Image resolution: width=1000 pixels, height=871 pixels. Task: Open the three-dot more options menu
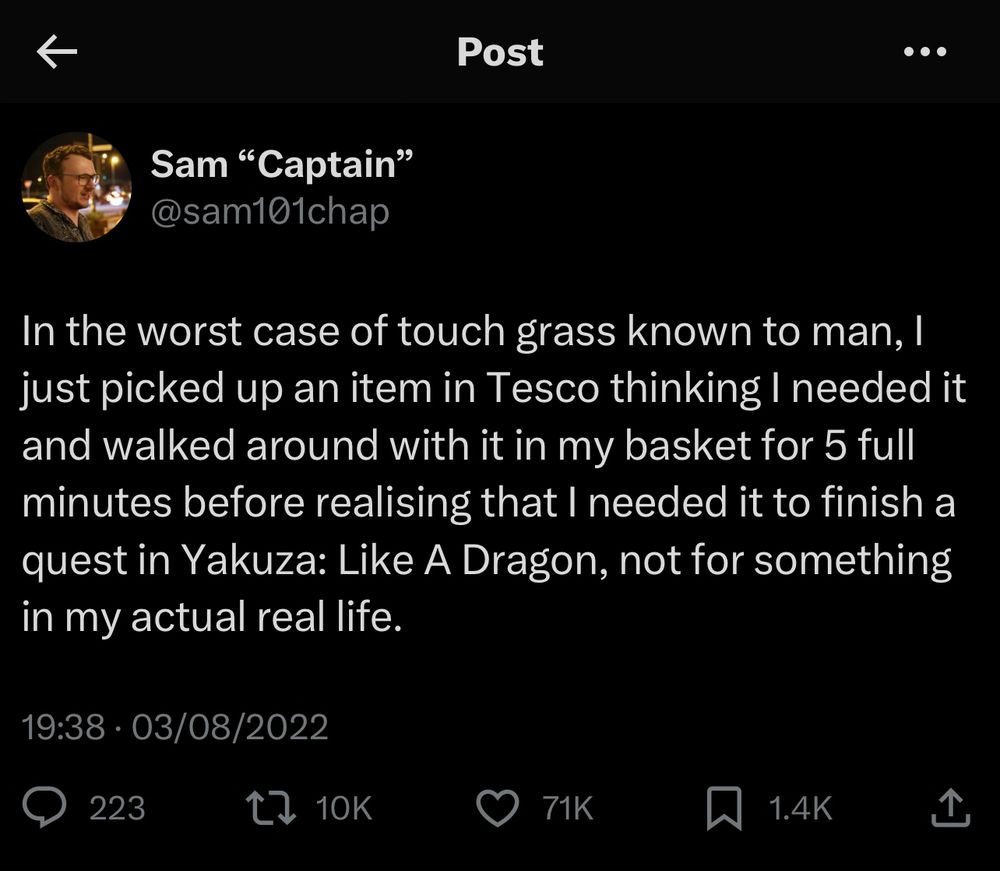924,53
